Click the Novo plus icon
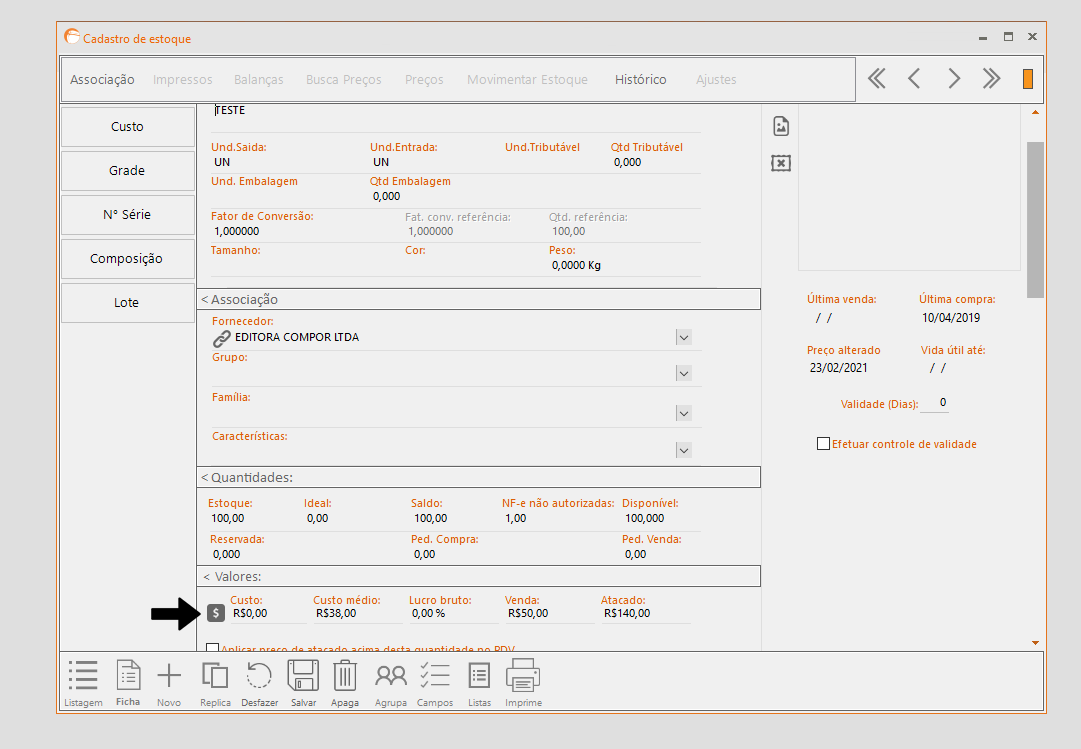The width and height of the screenshot is (1081, 749). tap(169, 677)
